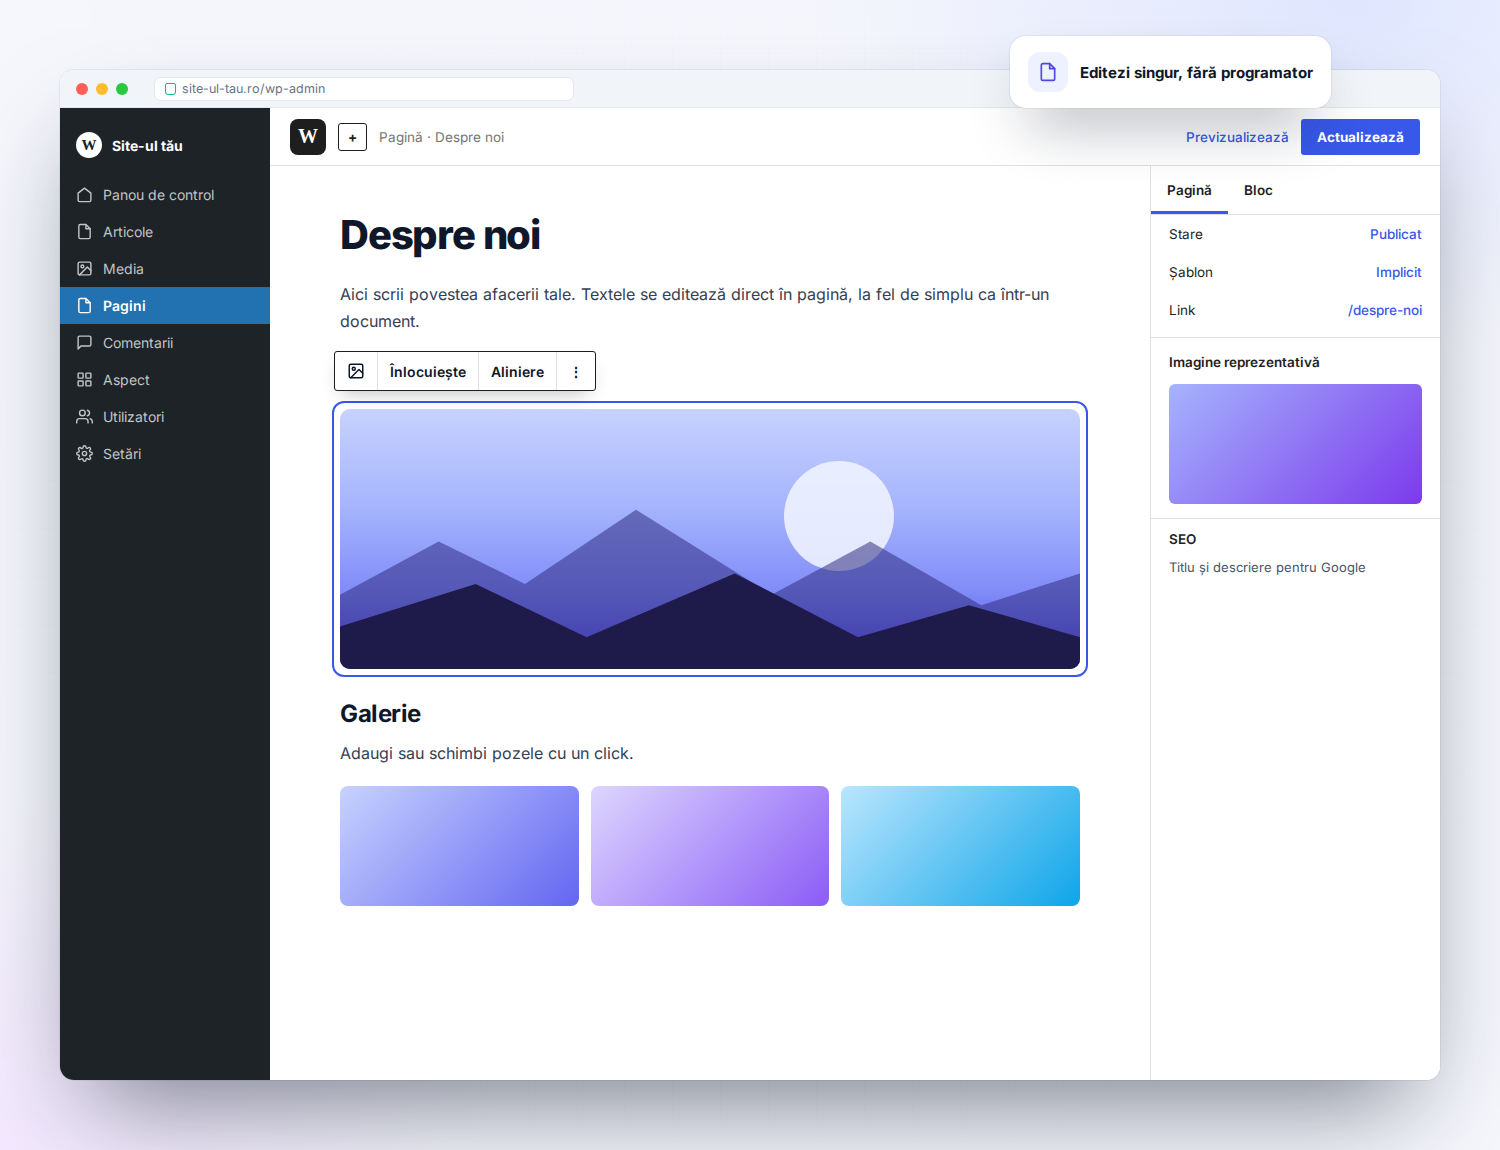The width and height of the screenshot is (1500, 1150).
Task: Click the Aspect grid icon in the sidebar
Action: [85, 380]
